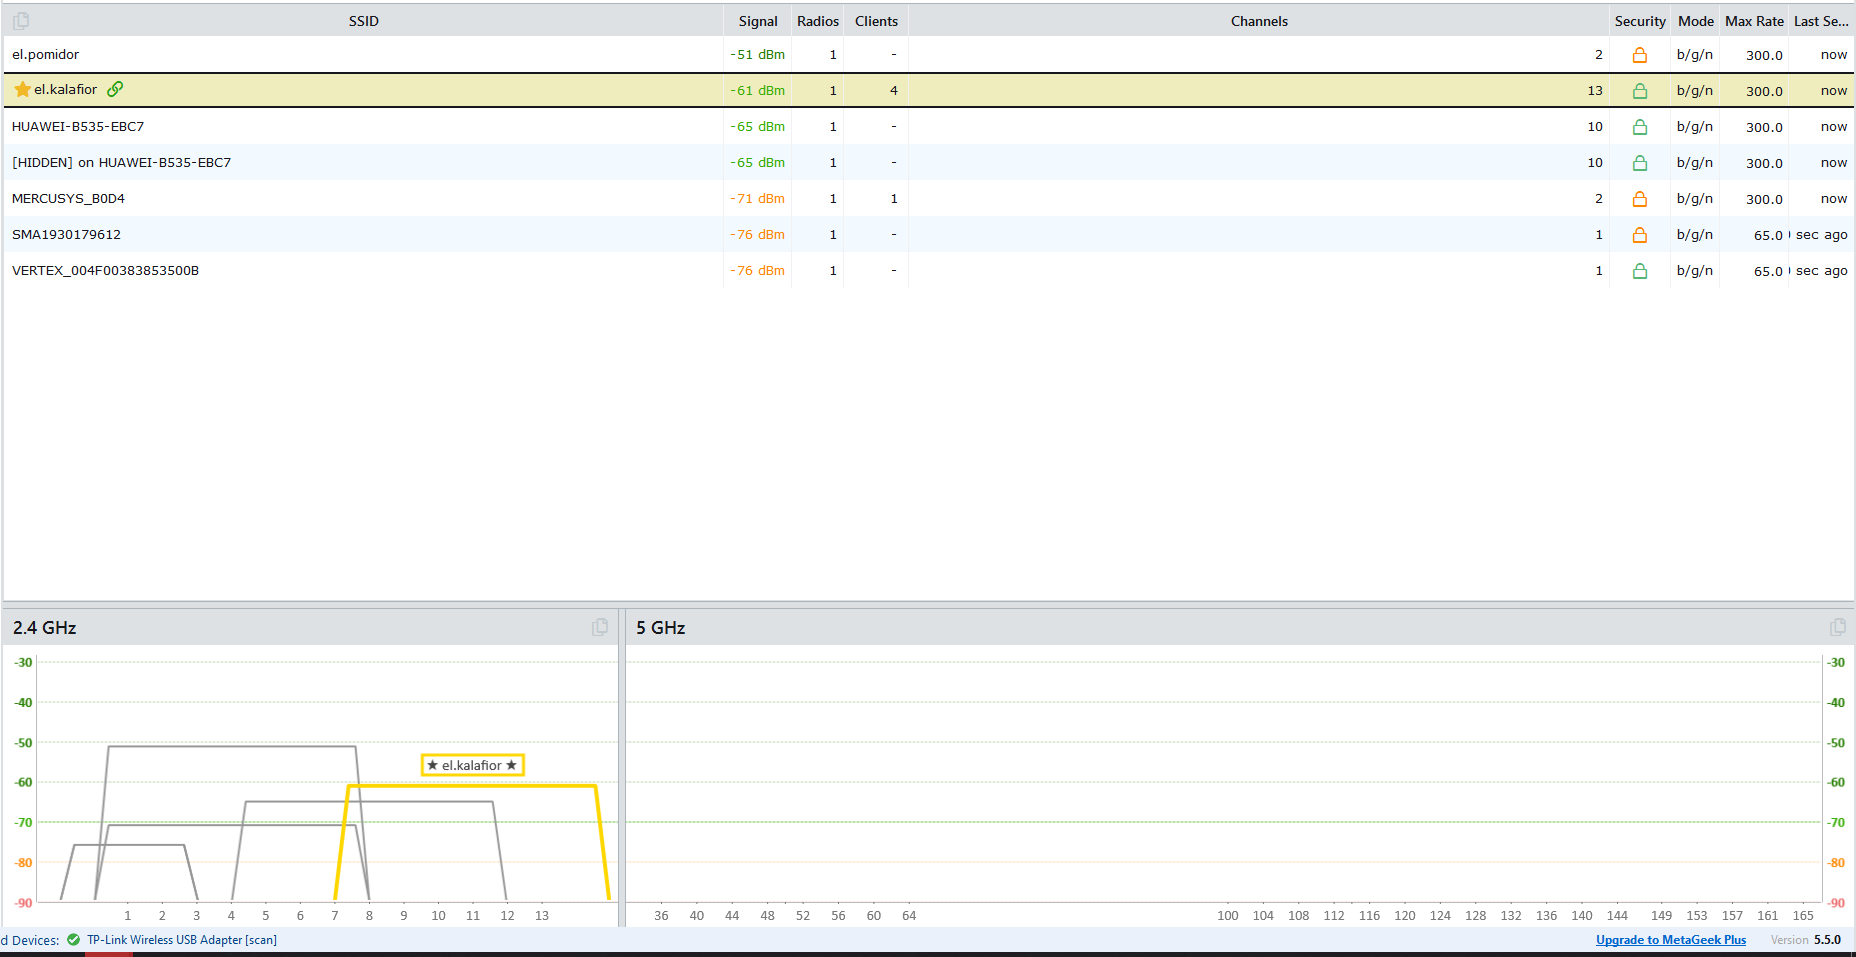Viewport: 1856px width, 957px height.
Task: Select the VERTEX_004F00383853500B network name
Action: pos(105,271)
